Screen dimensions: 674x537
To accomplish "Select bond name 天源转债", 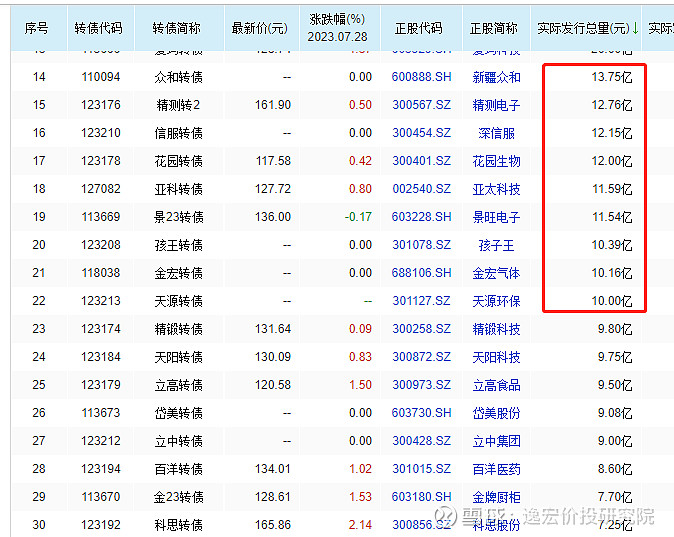I will [x=178, y=301].
